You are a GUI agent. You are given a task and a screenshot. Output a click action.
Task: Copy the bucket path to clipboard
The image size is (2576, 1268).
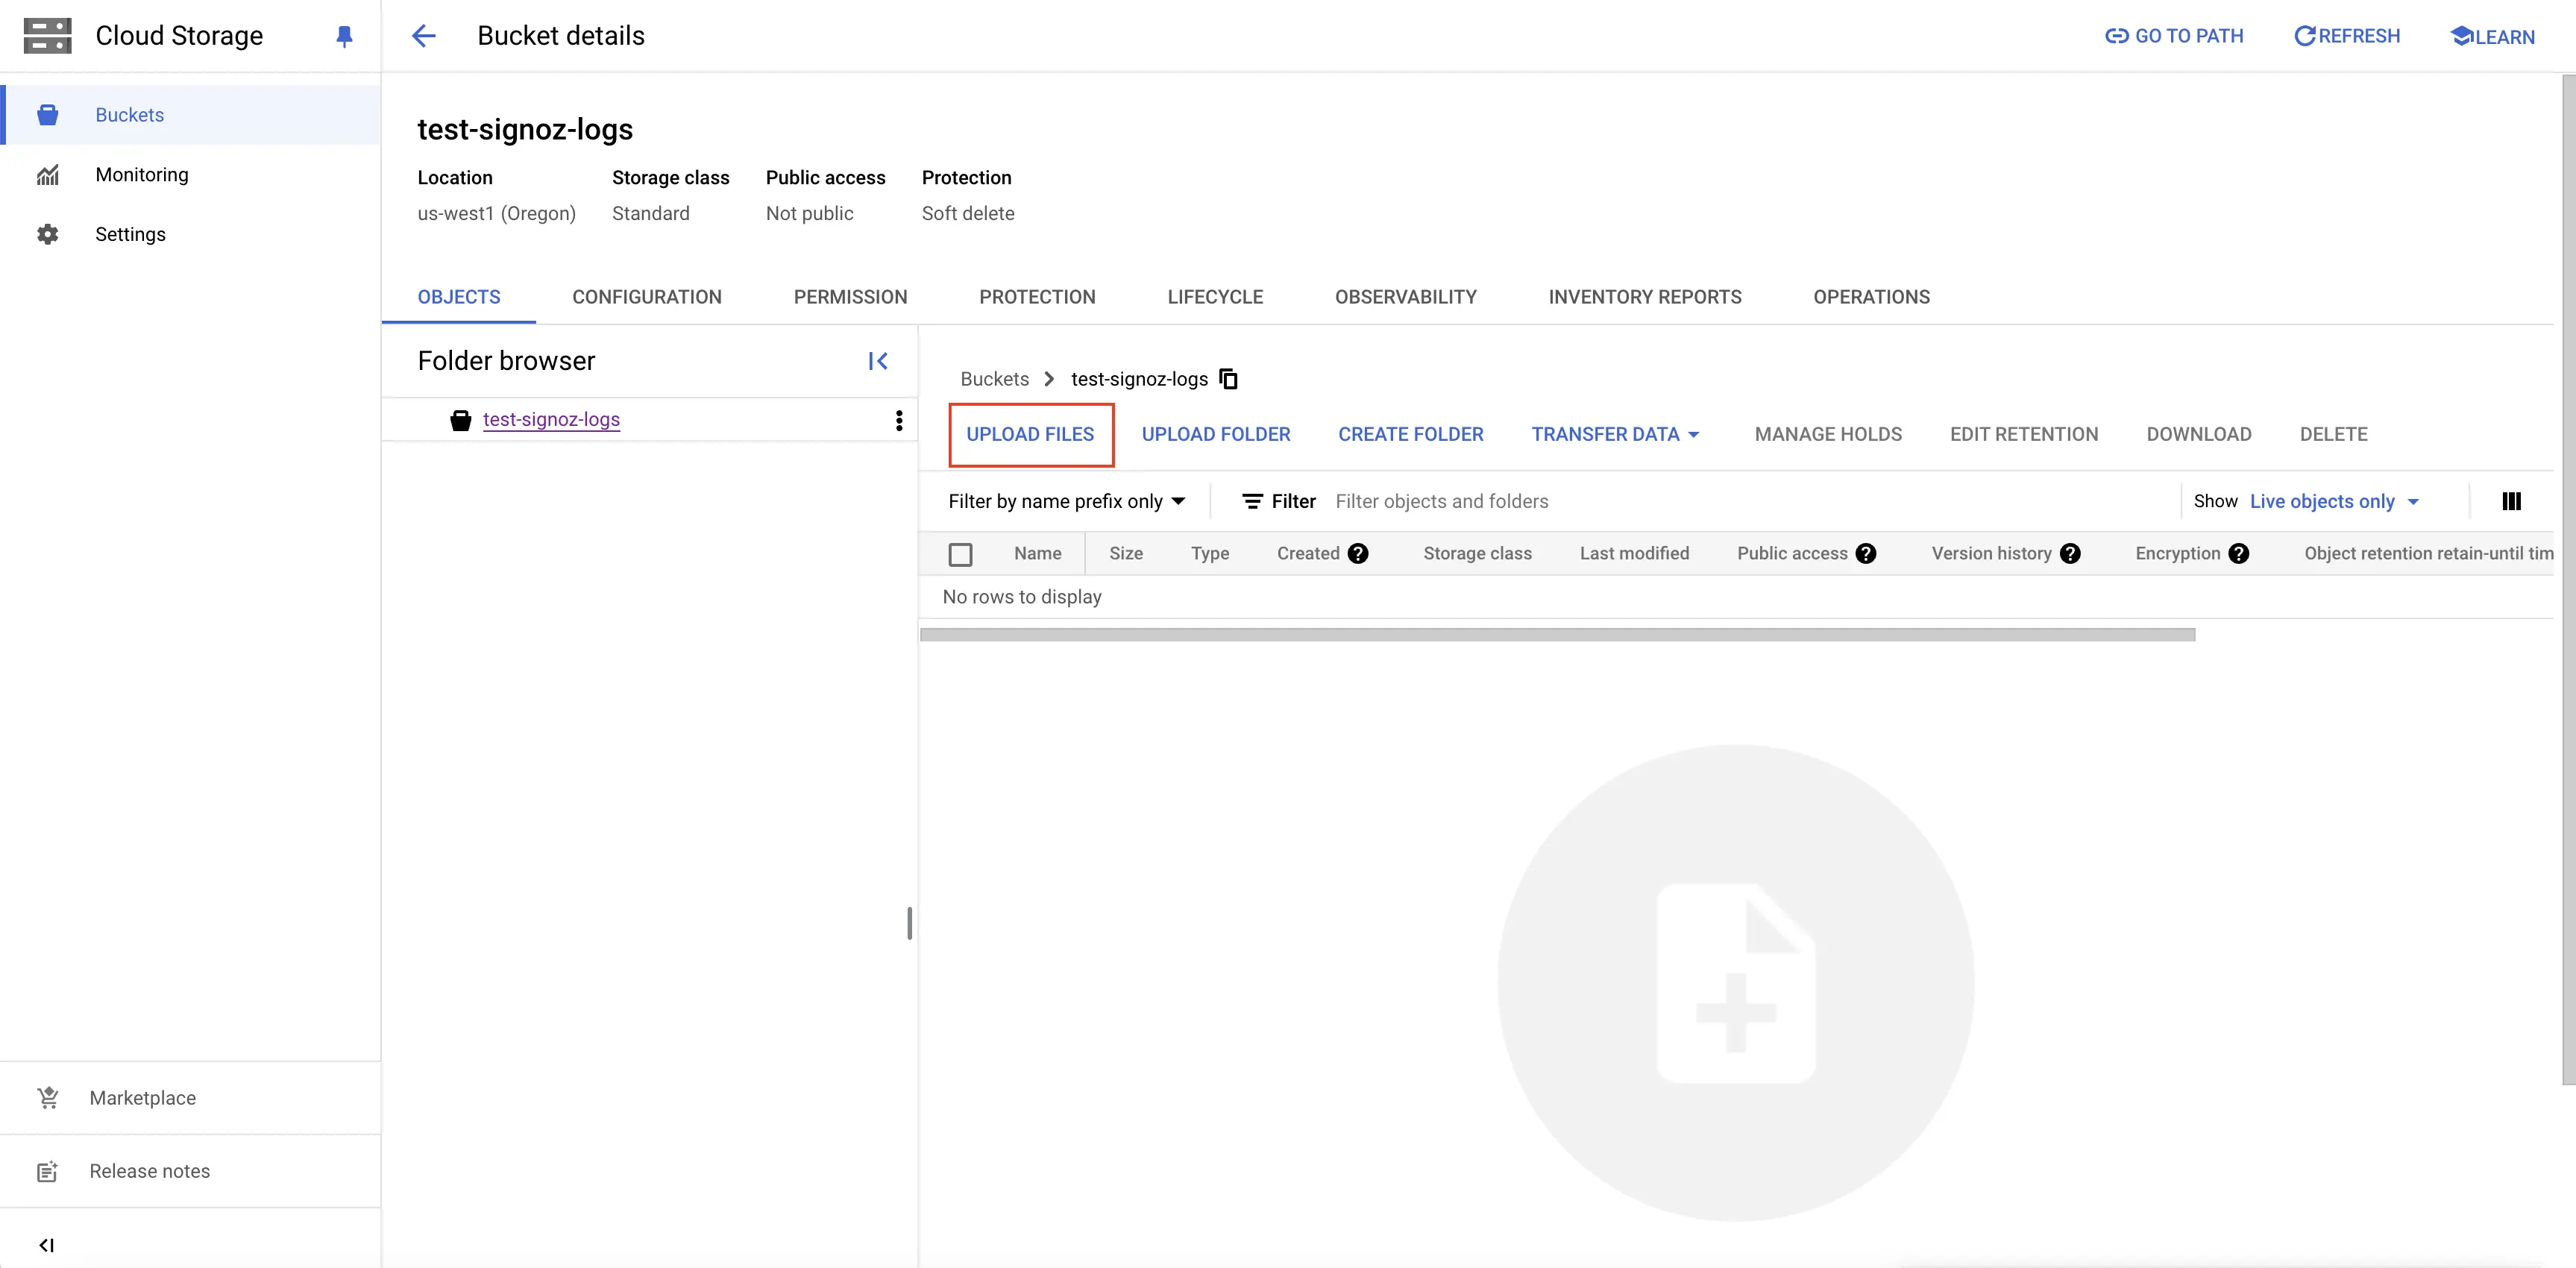click(x=1228, y=379)
